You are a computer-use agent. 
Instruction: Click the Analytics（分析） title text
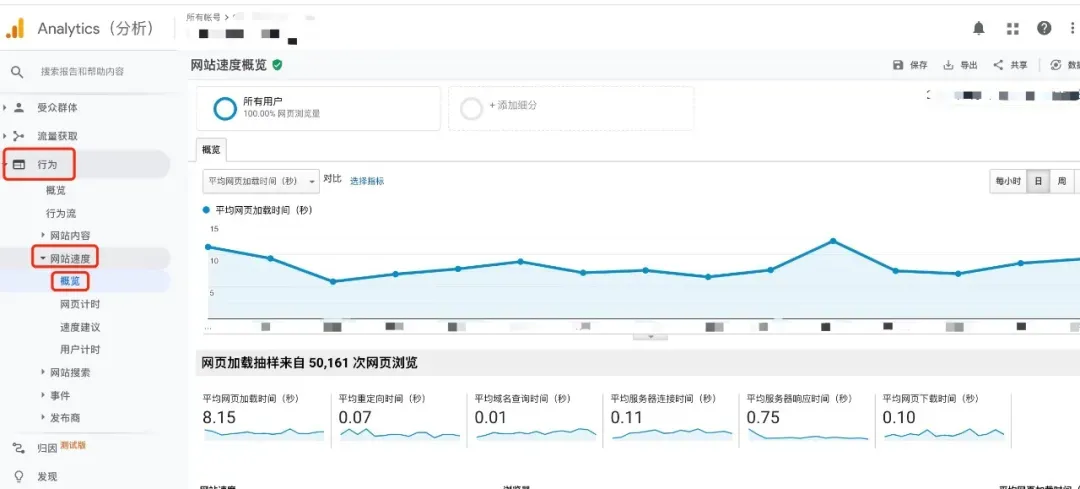[x=96, y=28]
